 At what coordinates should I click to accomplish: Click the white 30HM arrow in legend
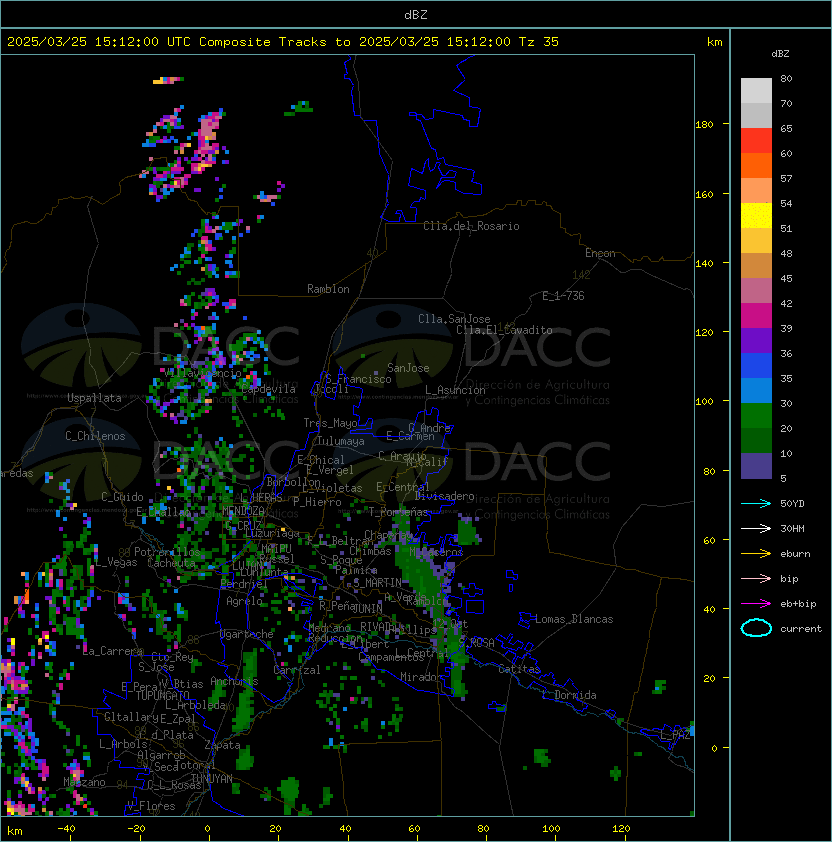point(756,529)
